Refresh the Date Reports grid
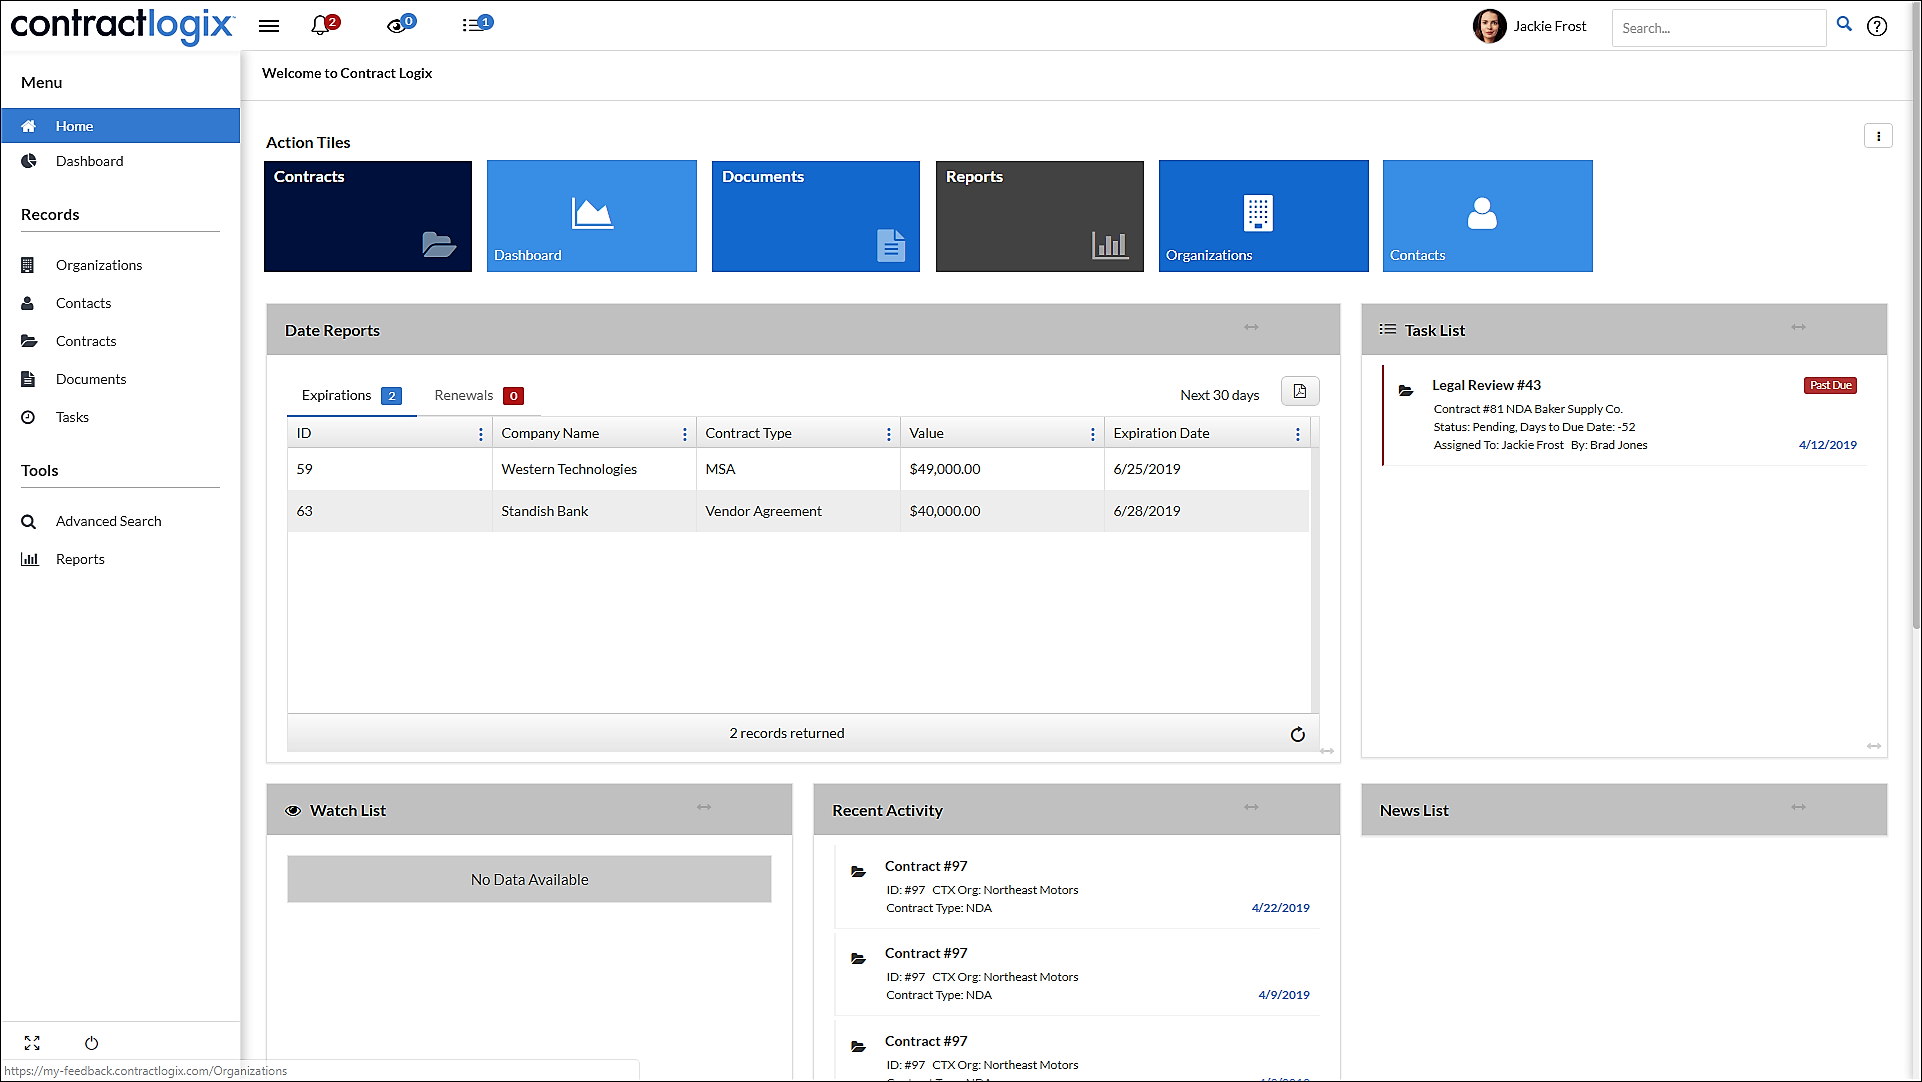Screen dimensions: 1922x1082 pyautogui.click(x=1298, y=734)
